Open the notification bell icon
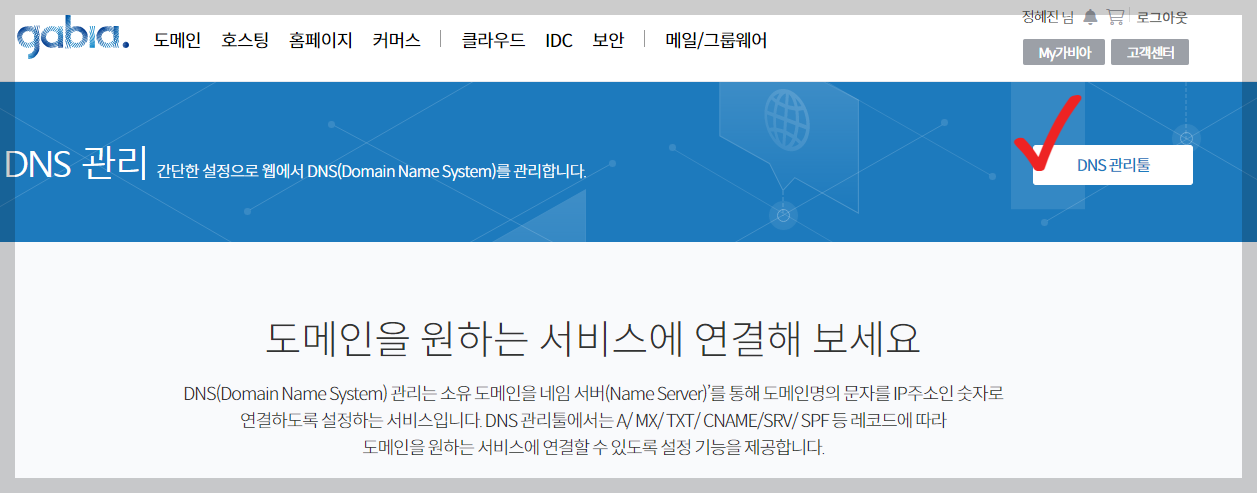The height and width of the screenshot is (493, 1257). (1090, 17)
